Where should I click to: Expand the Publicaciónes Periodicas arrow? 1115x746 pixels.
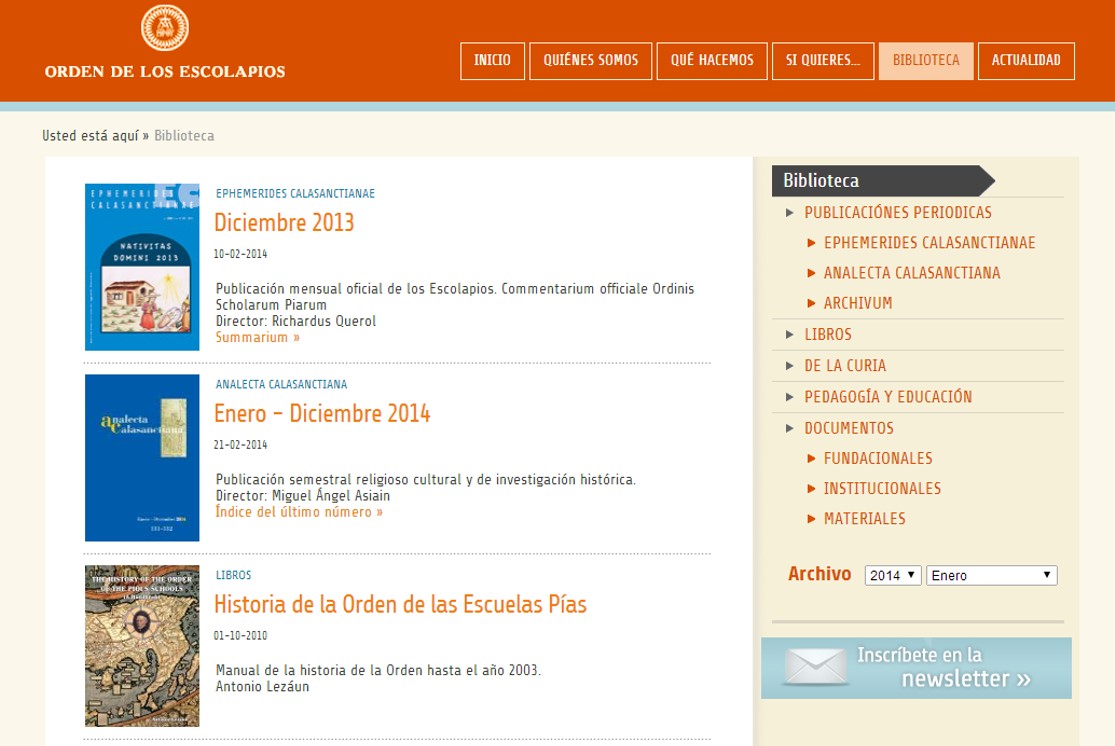(x=790, y=213)
